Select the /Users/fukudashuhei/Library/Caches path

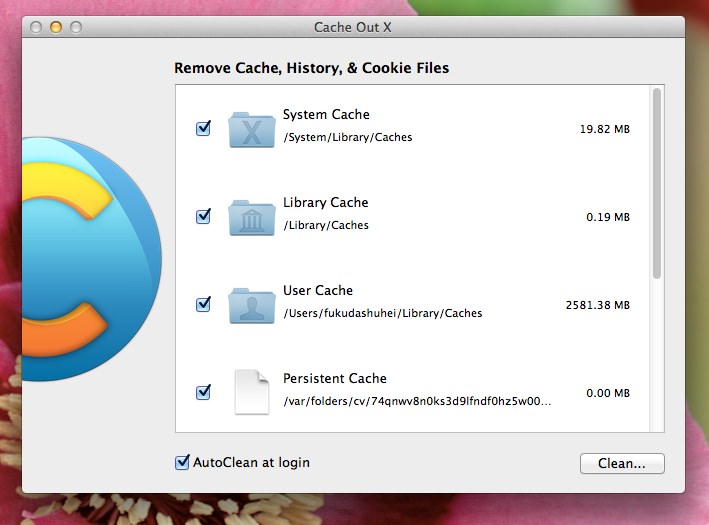coord(383,313)
